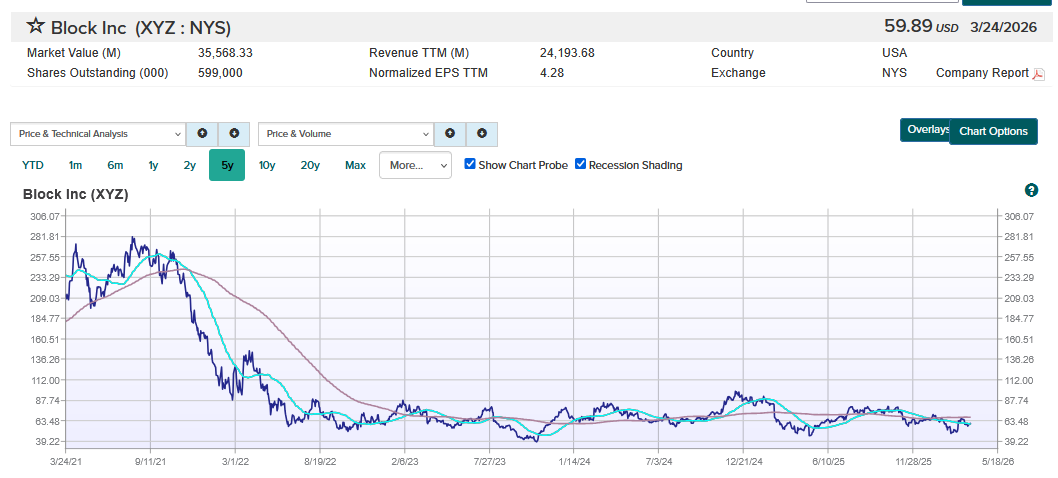
Task: Open the Chart Options button
Action: point(993,132)
